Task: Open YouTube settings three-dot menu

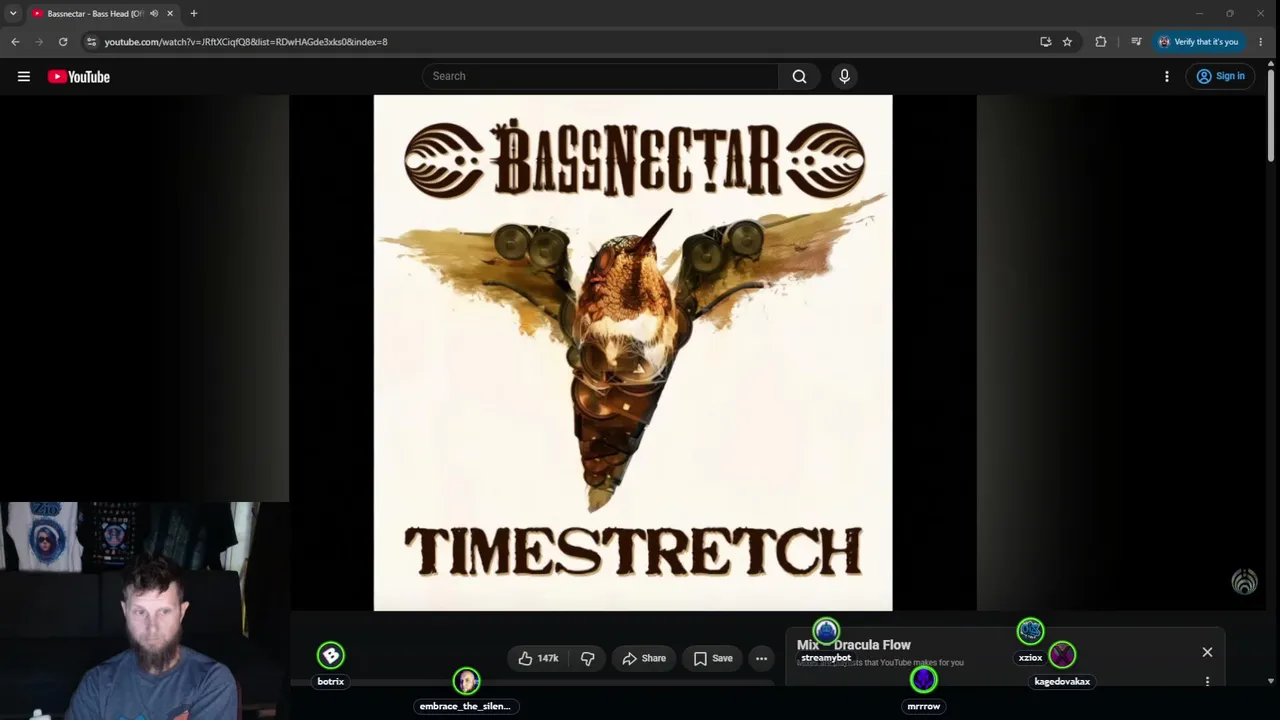Action: coord(1166,76)
